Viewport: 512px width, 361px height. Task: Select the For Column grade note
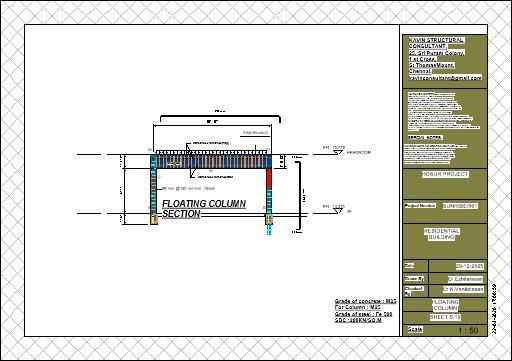coord(357,307)
